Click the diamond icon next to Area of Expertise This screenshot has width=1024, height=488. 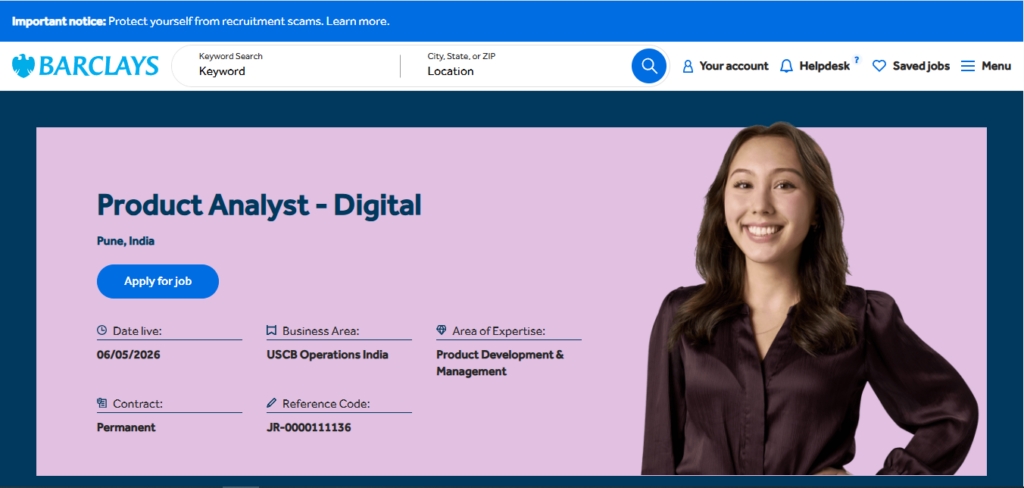441,331
